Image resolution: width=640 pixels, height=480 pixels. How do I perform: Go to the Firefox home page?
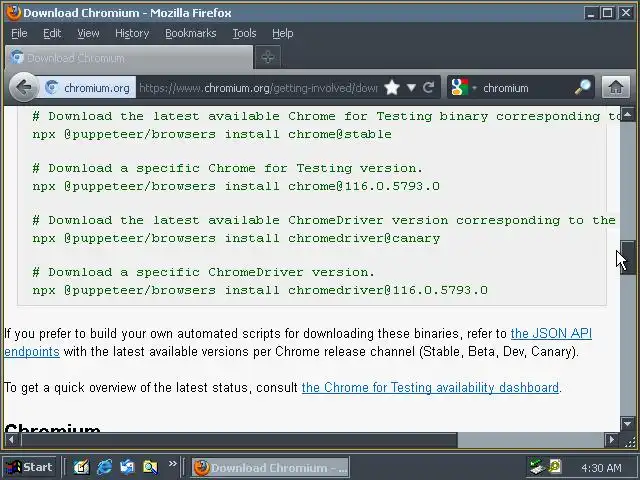(616, 87)
